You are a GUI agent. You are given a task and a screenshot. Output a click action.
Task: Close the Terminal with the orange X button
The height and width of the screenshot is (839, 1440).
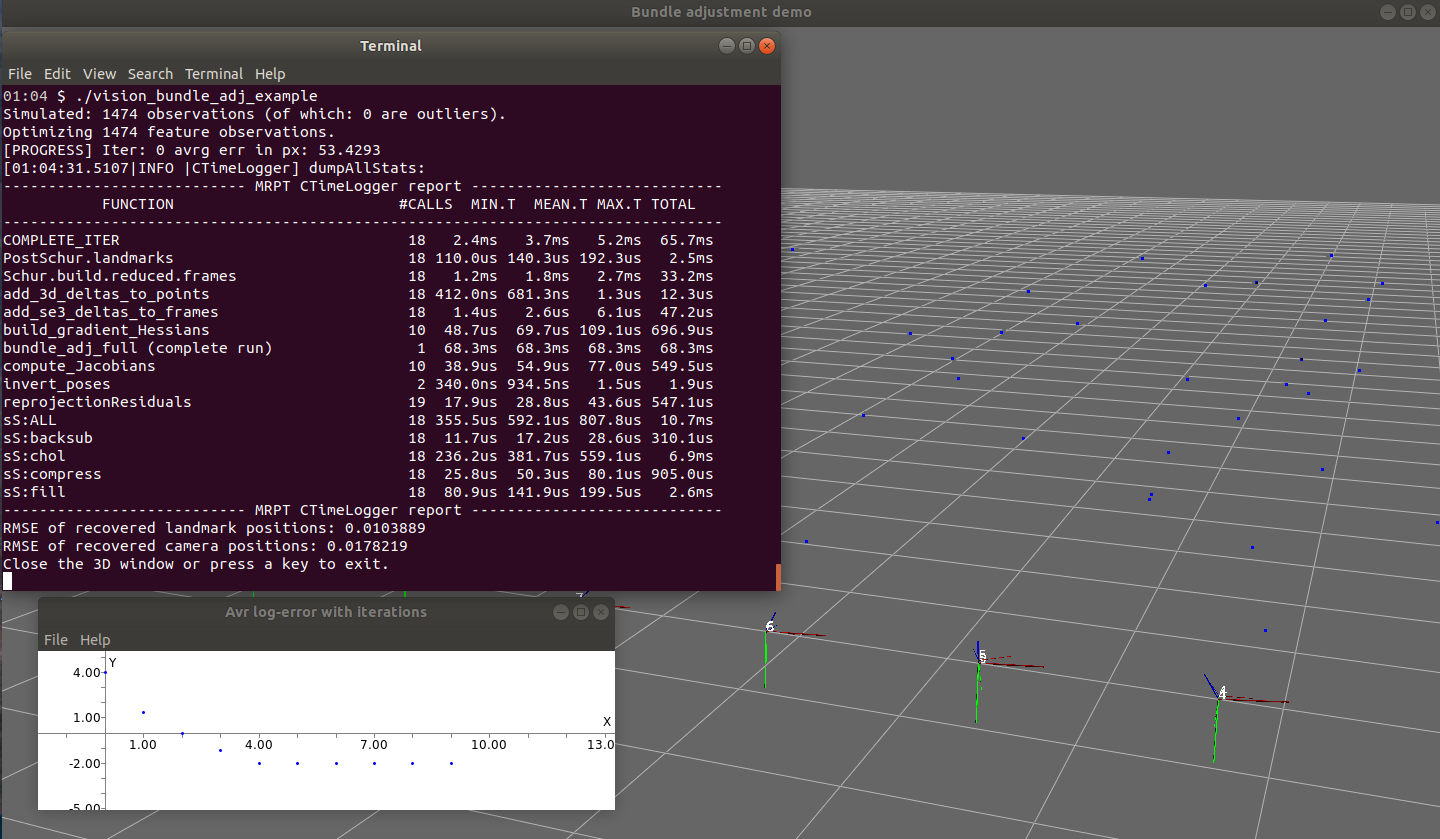click(766, 45)
